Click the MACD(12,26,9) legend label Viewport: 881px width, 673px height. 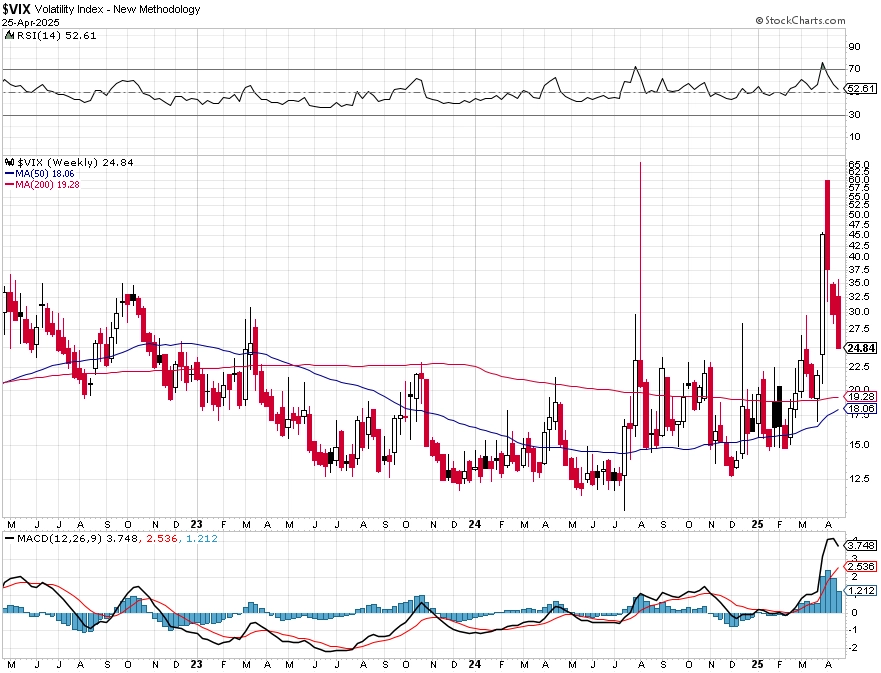click(60, 538)
